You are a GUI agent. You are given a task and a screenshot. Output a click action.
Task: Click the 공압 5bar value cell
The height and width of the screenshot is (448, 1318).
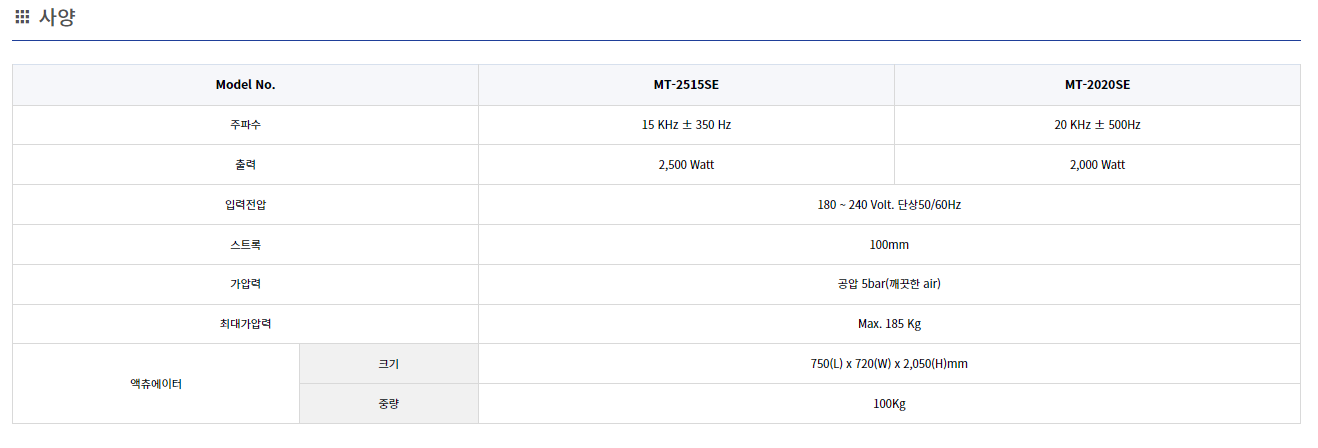tap(889, 284)
